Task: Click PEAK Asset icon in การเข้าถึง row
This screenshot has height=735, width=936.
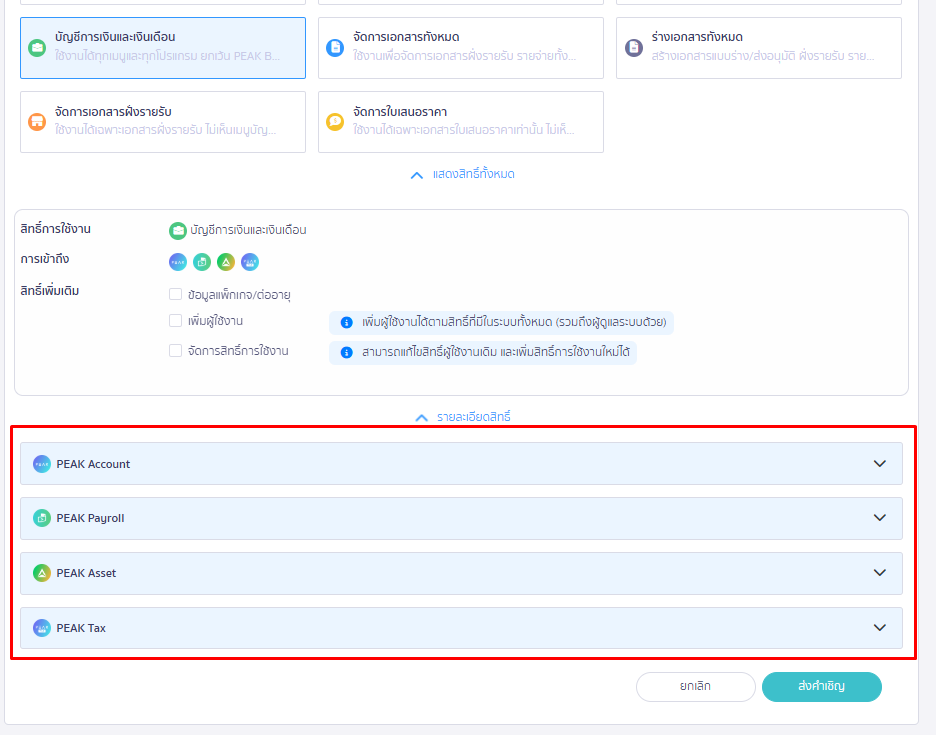Action: (226, 262)
